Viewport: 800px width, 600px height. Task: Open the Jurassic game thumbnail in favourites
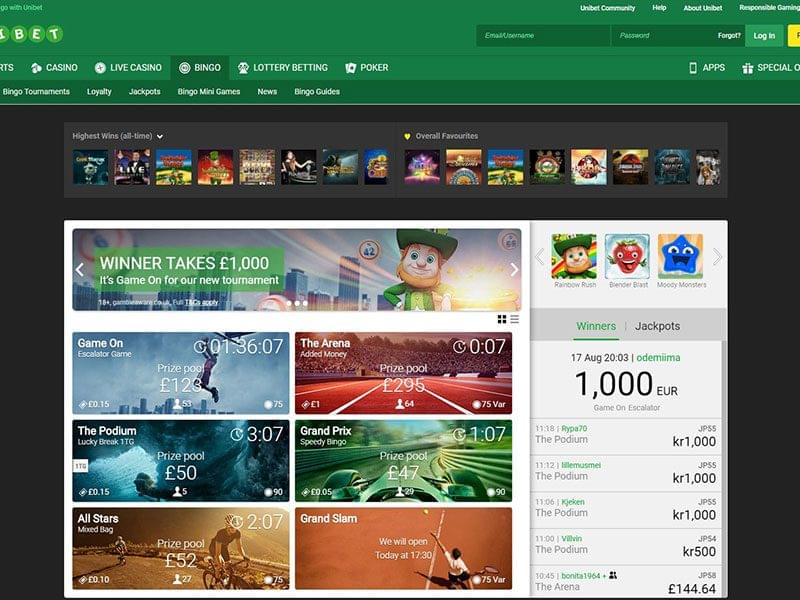point(630,167)
